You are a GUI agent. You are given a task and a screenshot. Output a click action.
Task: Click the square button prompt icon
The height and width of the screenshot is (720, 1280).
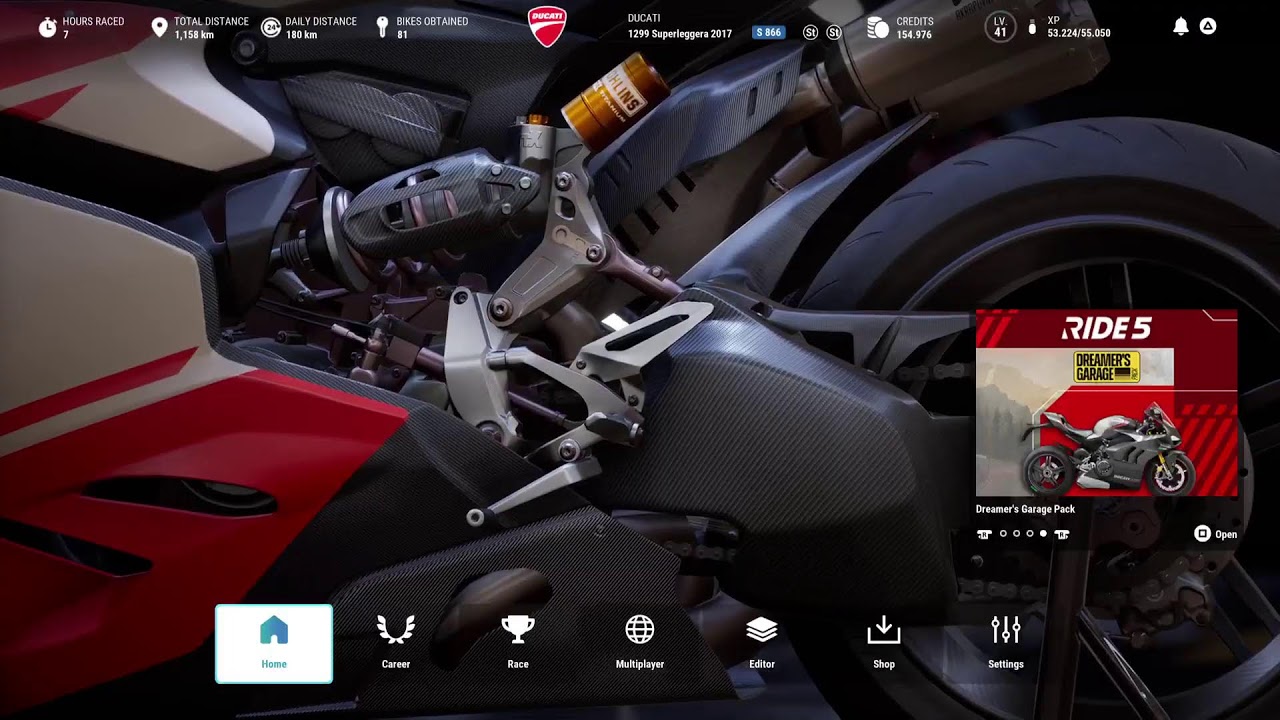(x=1203, y=534)
